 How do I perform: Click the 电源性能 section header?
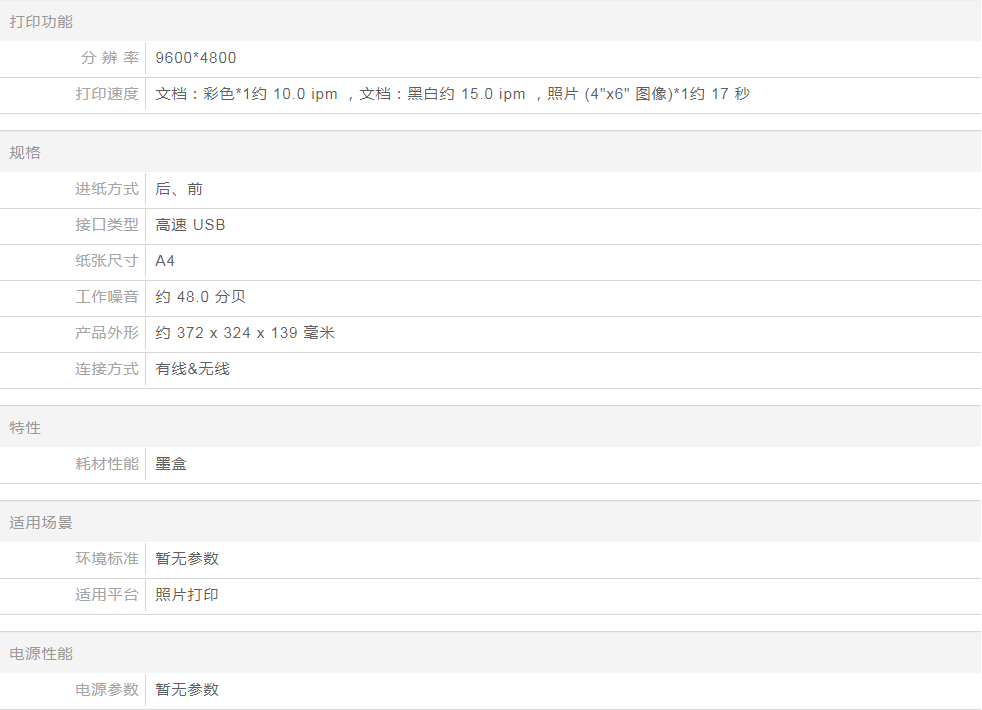click(x=41, y=654)
